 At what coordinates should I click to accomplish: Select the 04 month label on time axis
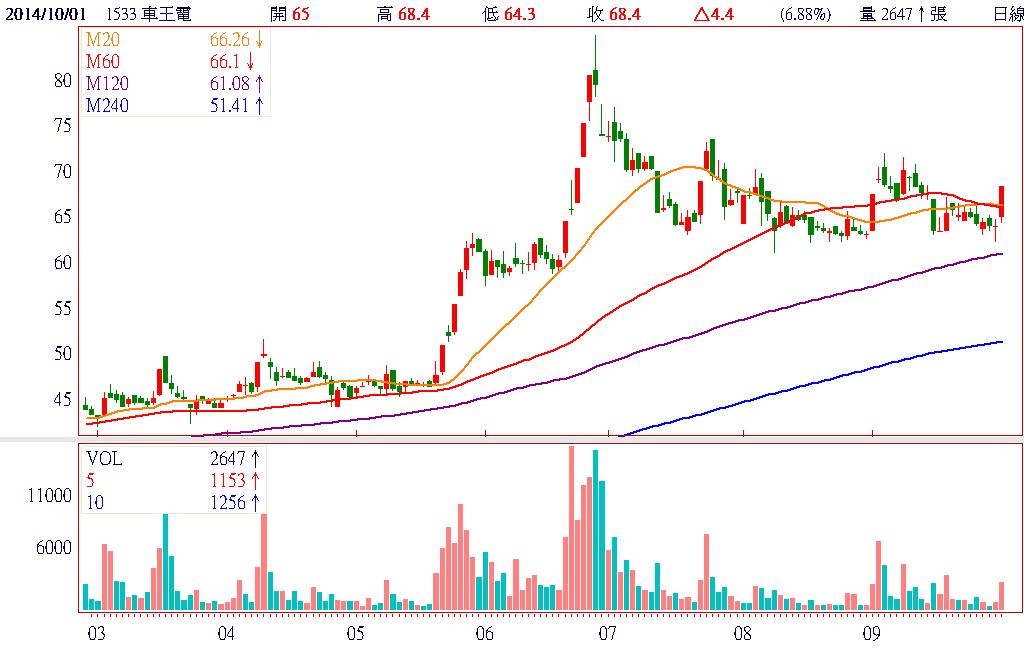[226, 634]
